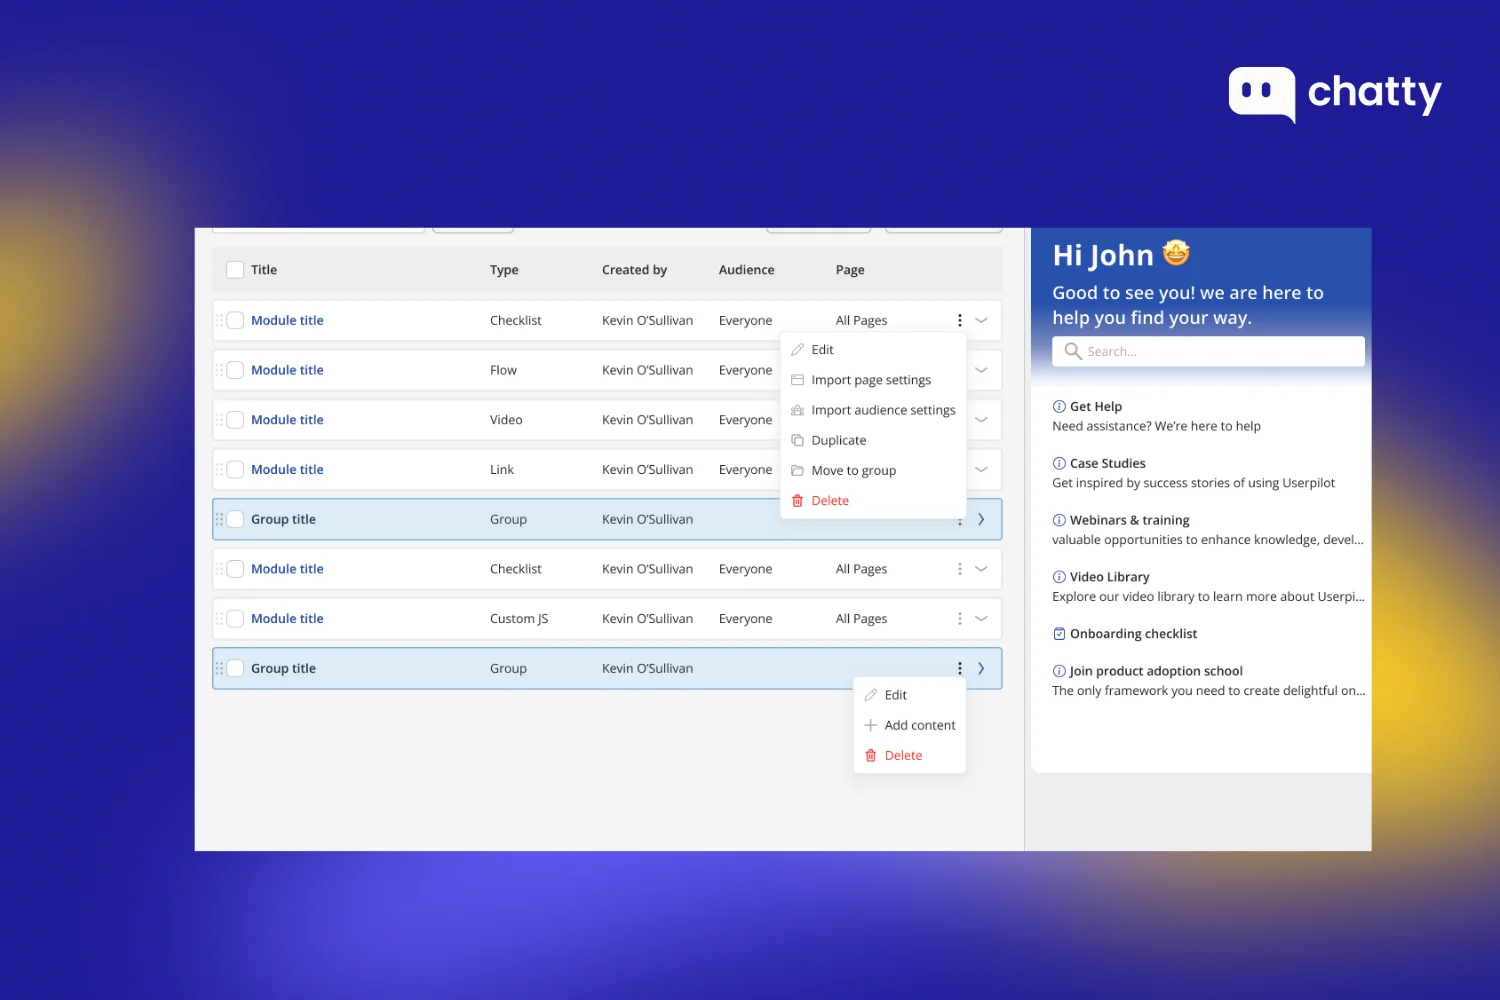Click the folder icon next to Move to group
The image size is (1500, 1000).
coord(797,470)
